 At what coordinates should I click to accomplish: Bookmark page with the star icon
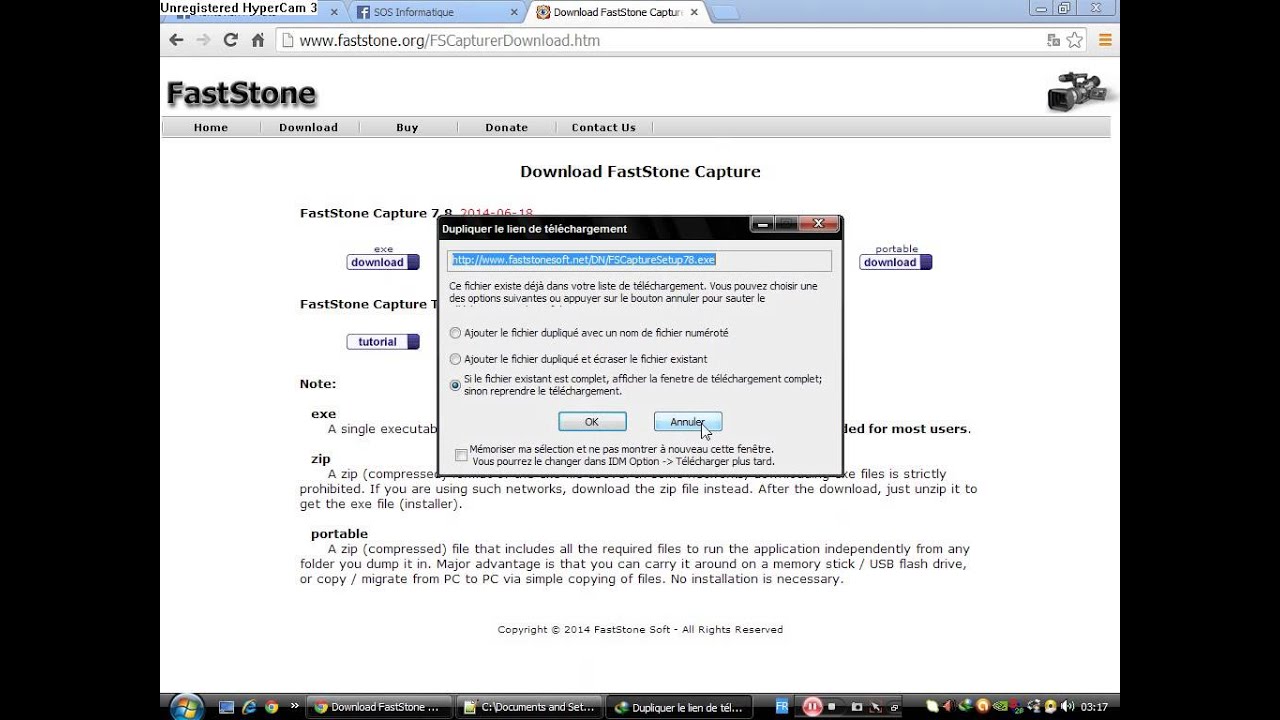[x=1075, y=40]
